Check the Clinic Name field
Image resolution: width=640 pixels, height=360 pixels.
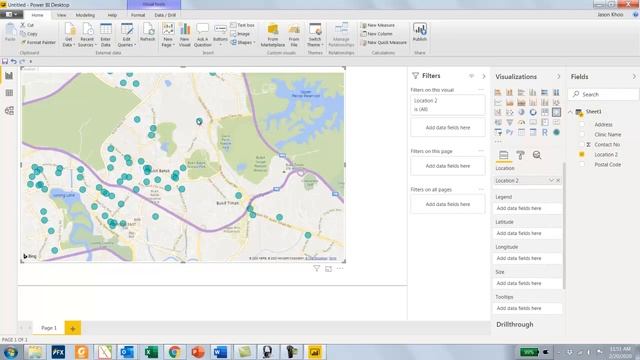(582, 134)
